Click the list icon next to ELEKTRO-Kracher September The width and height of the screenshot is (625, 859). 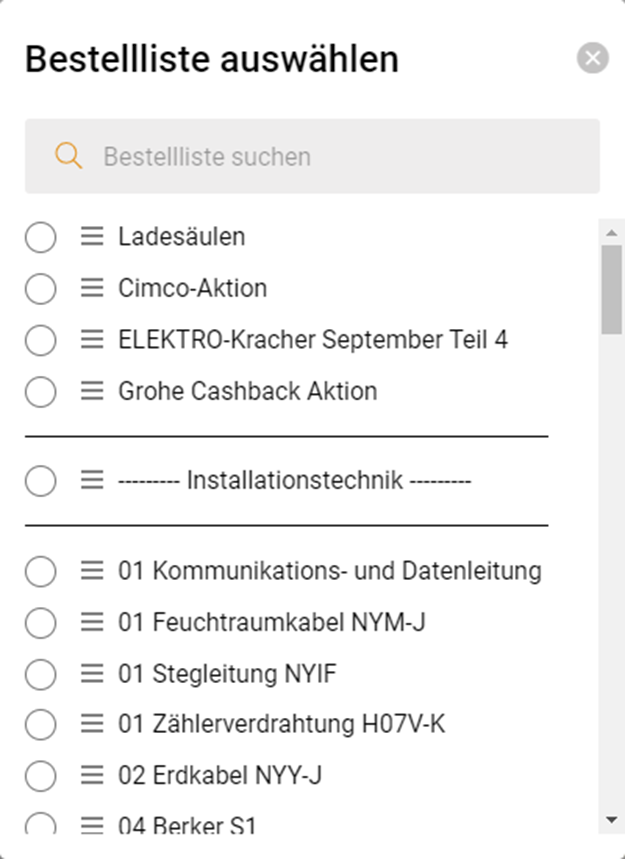92,340
